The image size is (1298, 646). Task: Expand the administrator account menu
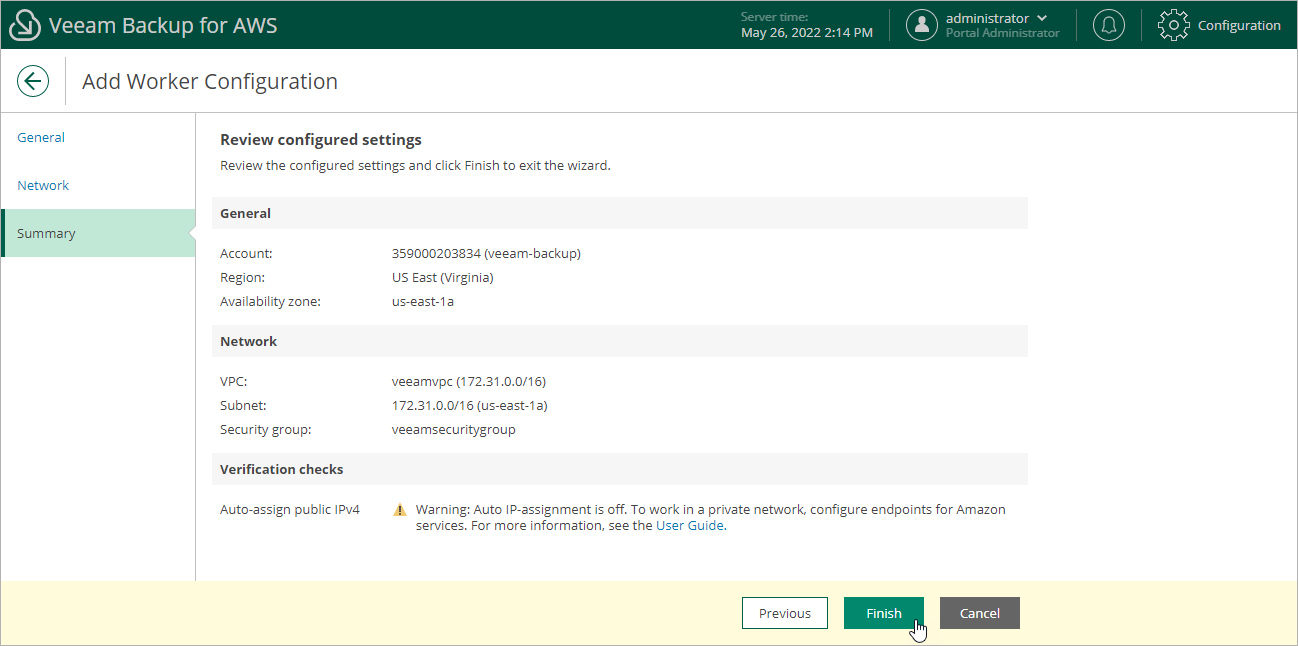[x=1043, y=17]
